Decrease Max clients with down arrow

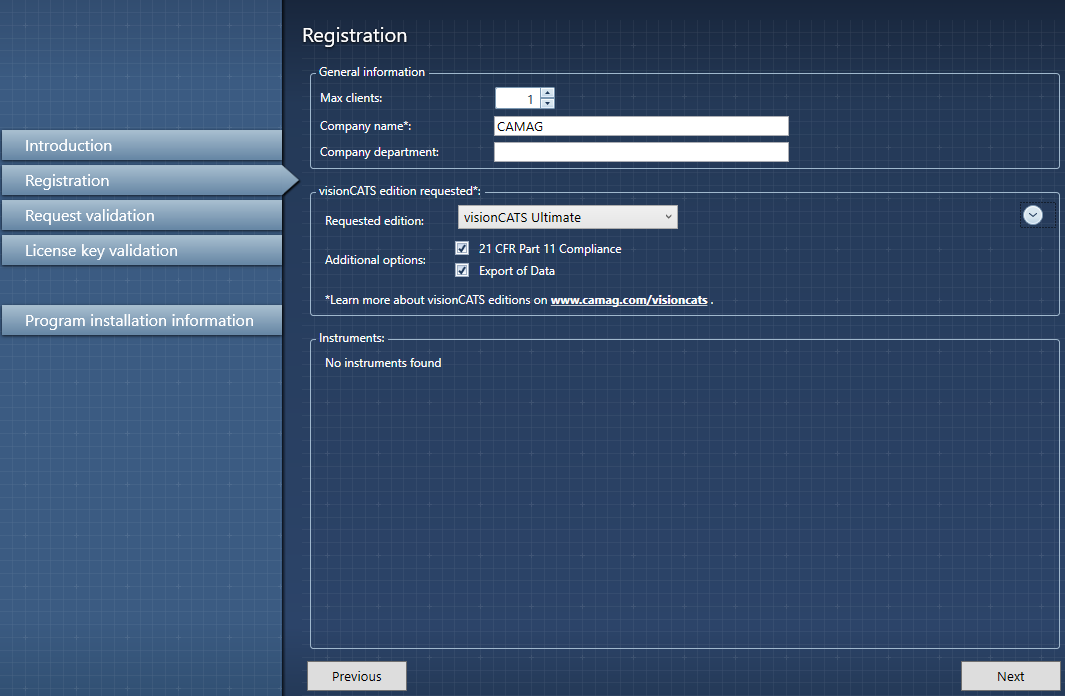[x=547, y=103]
